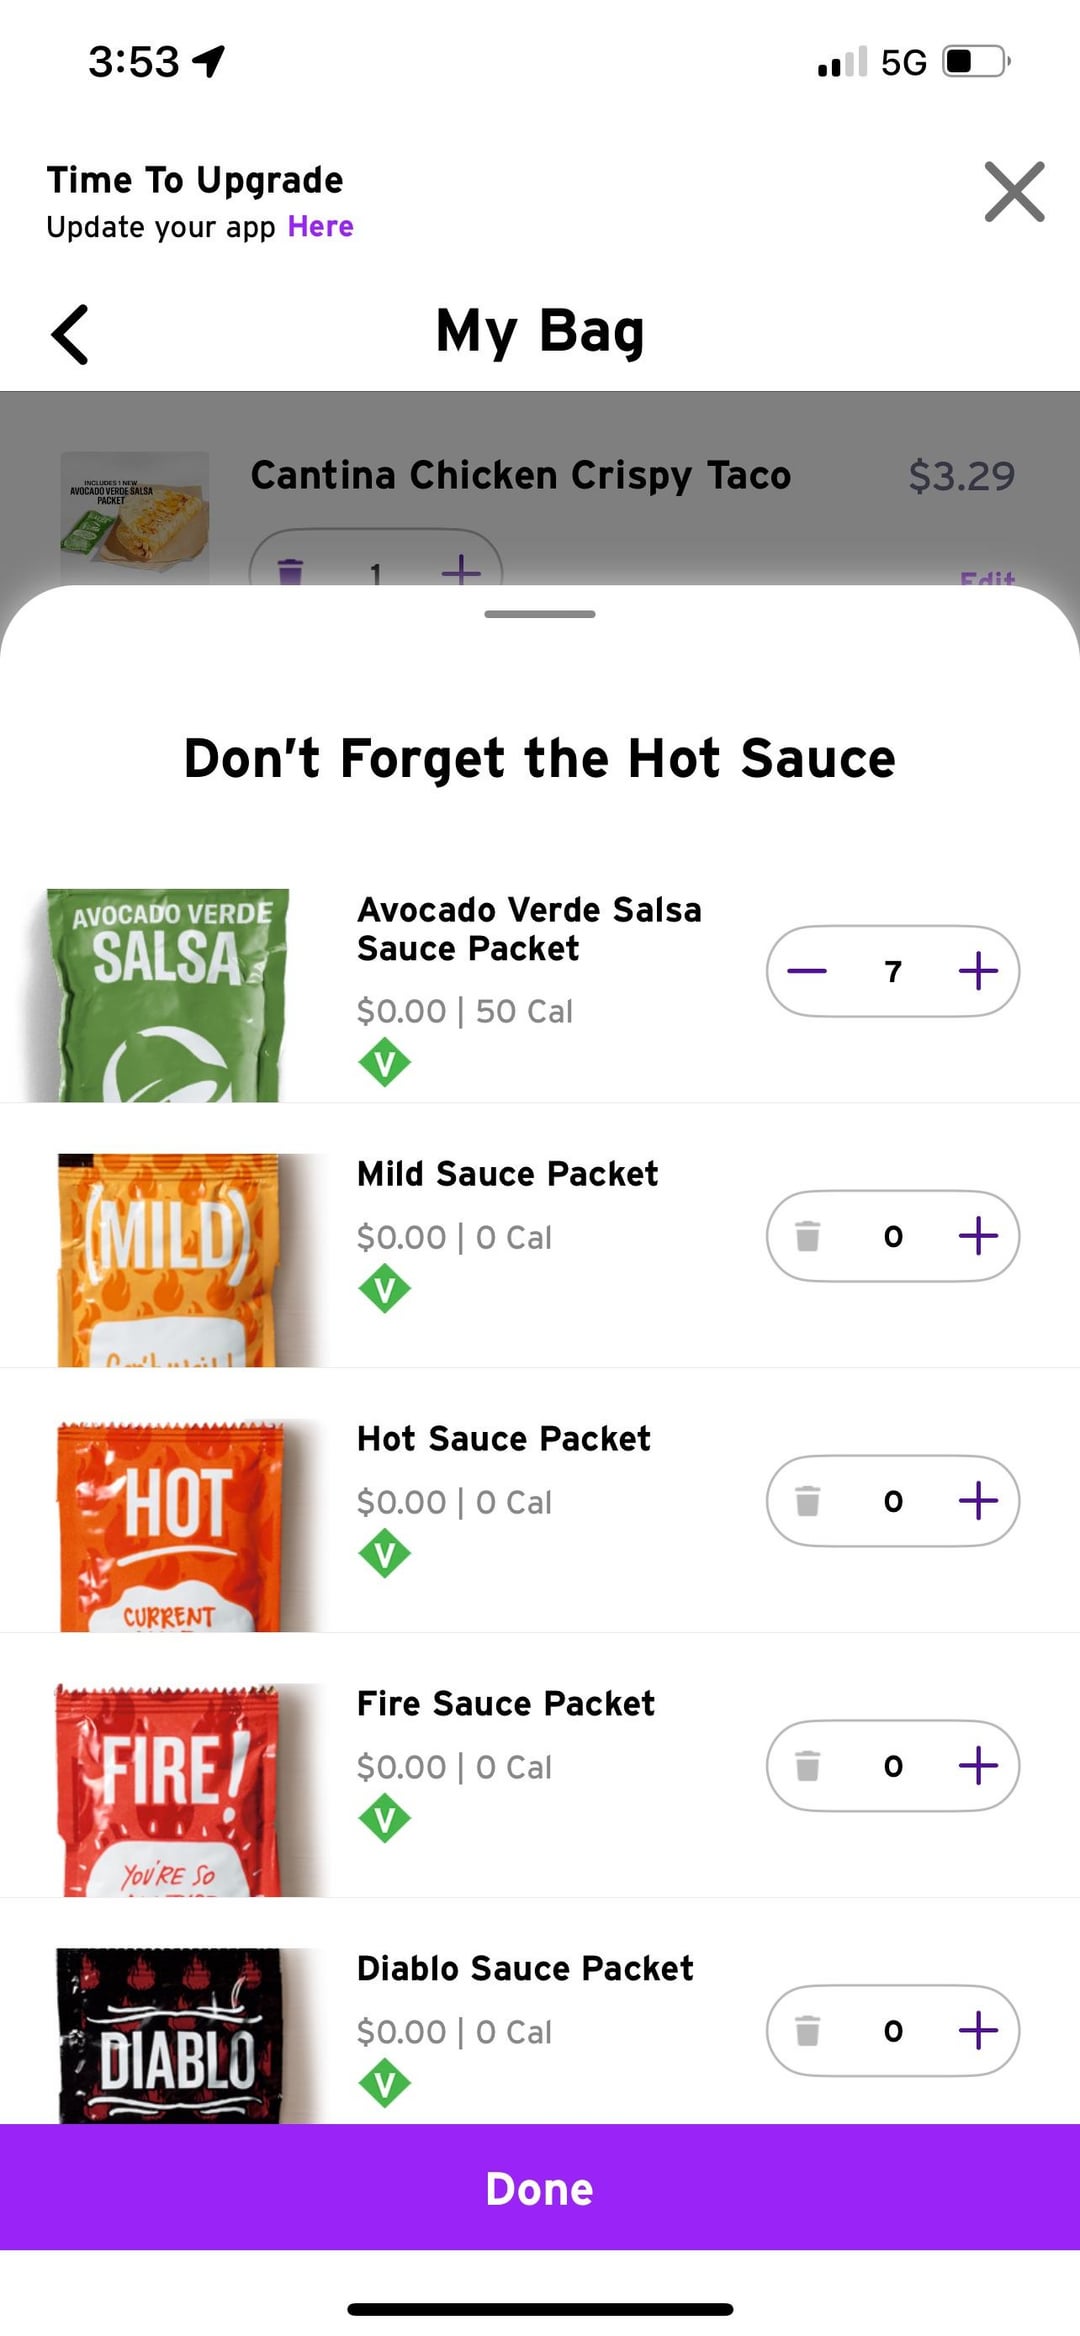Viewport: 1080px width, 2336px height.
Task: Tap the vegetarian badge under Mild Sauce
Action: [x=384, y=1289]
